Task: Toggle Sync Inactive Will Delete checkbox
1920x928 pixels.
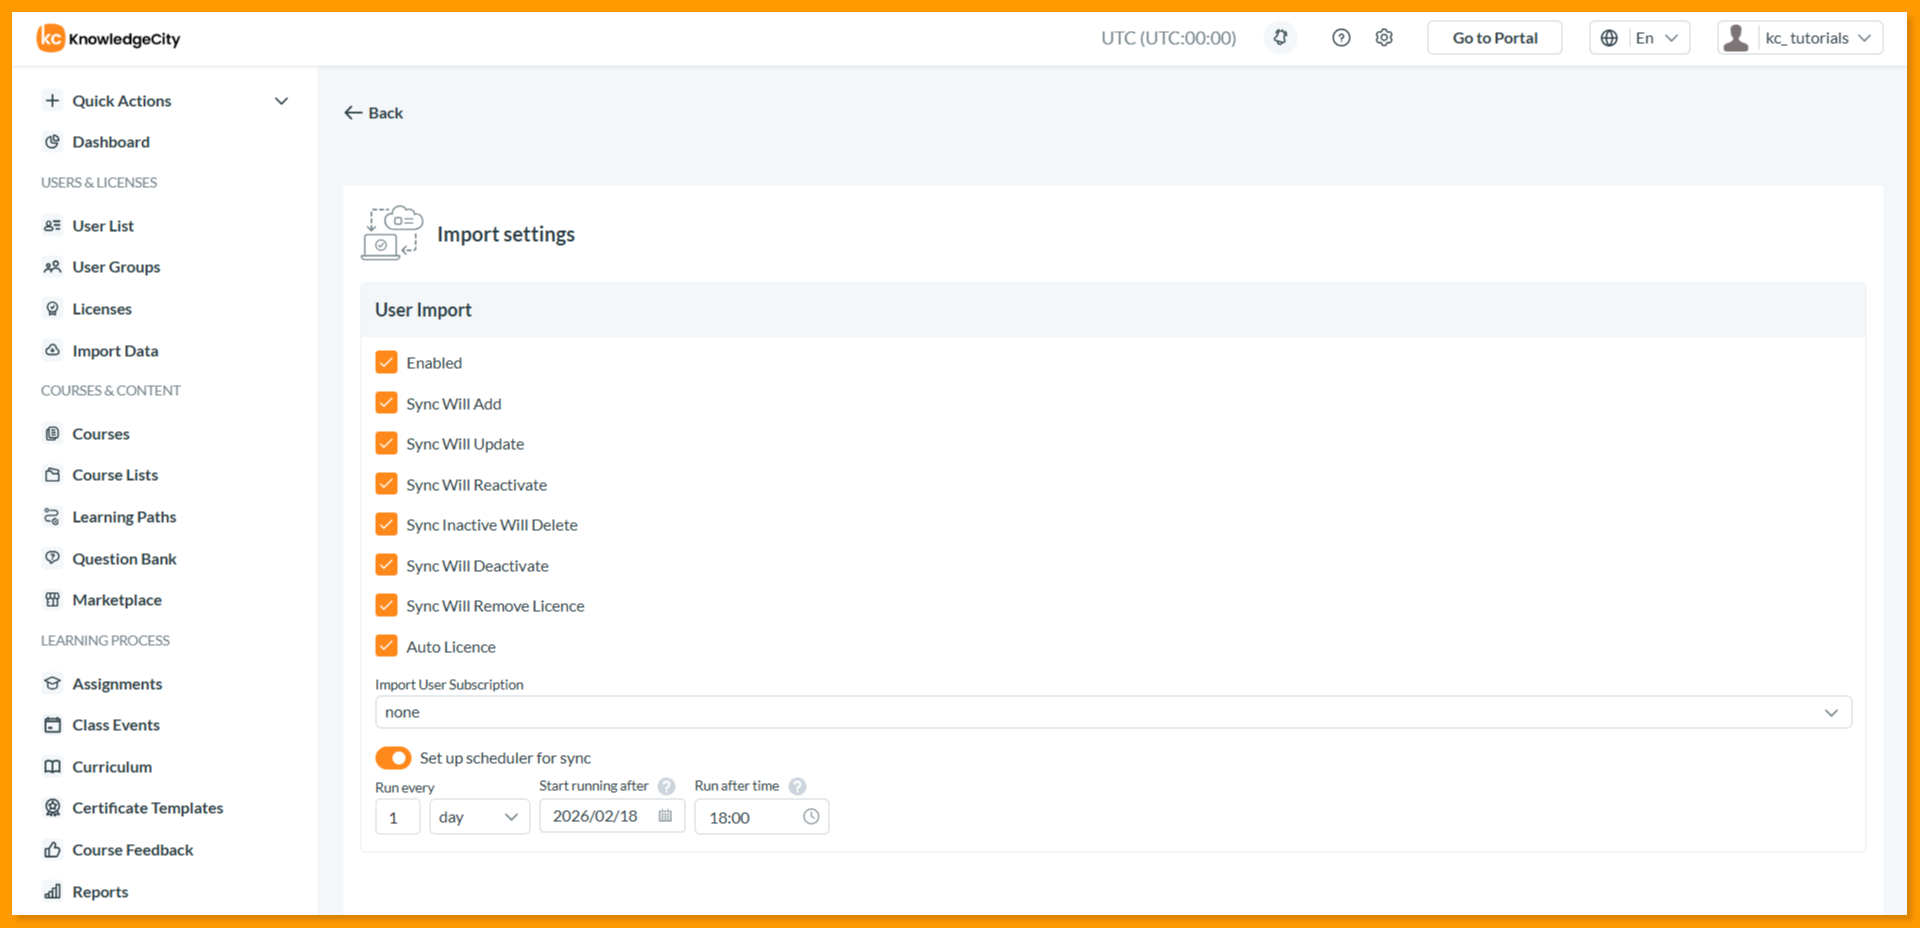Action: [x=386, y=524]
